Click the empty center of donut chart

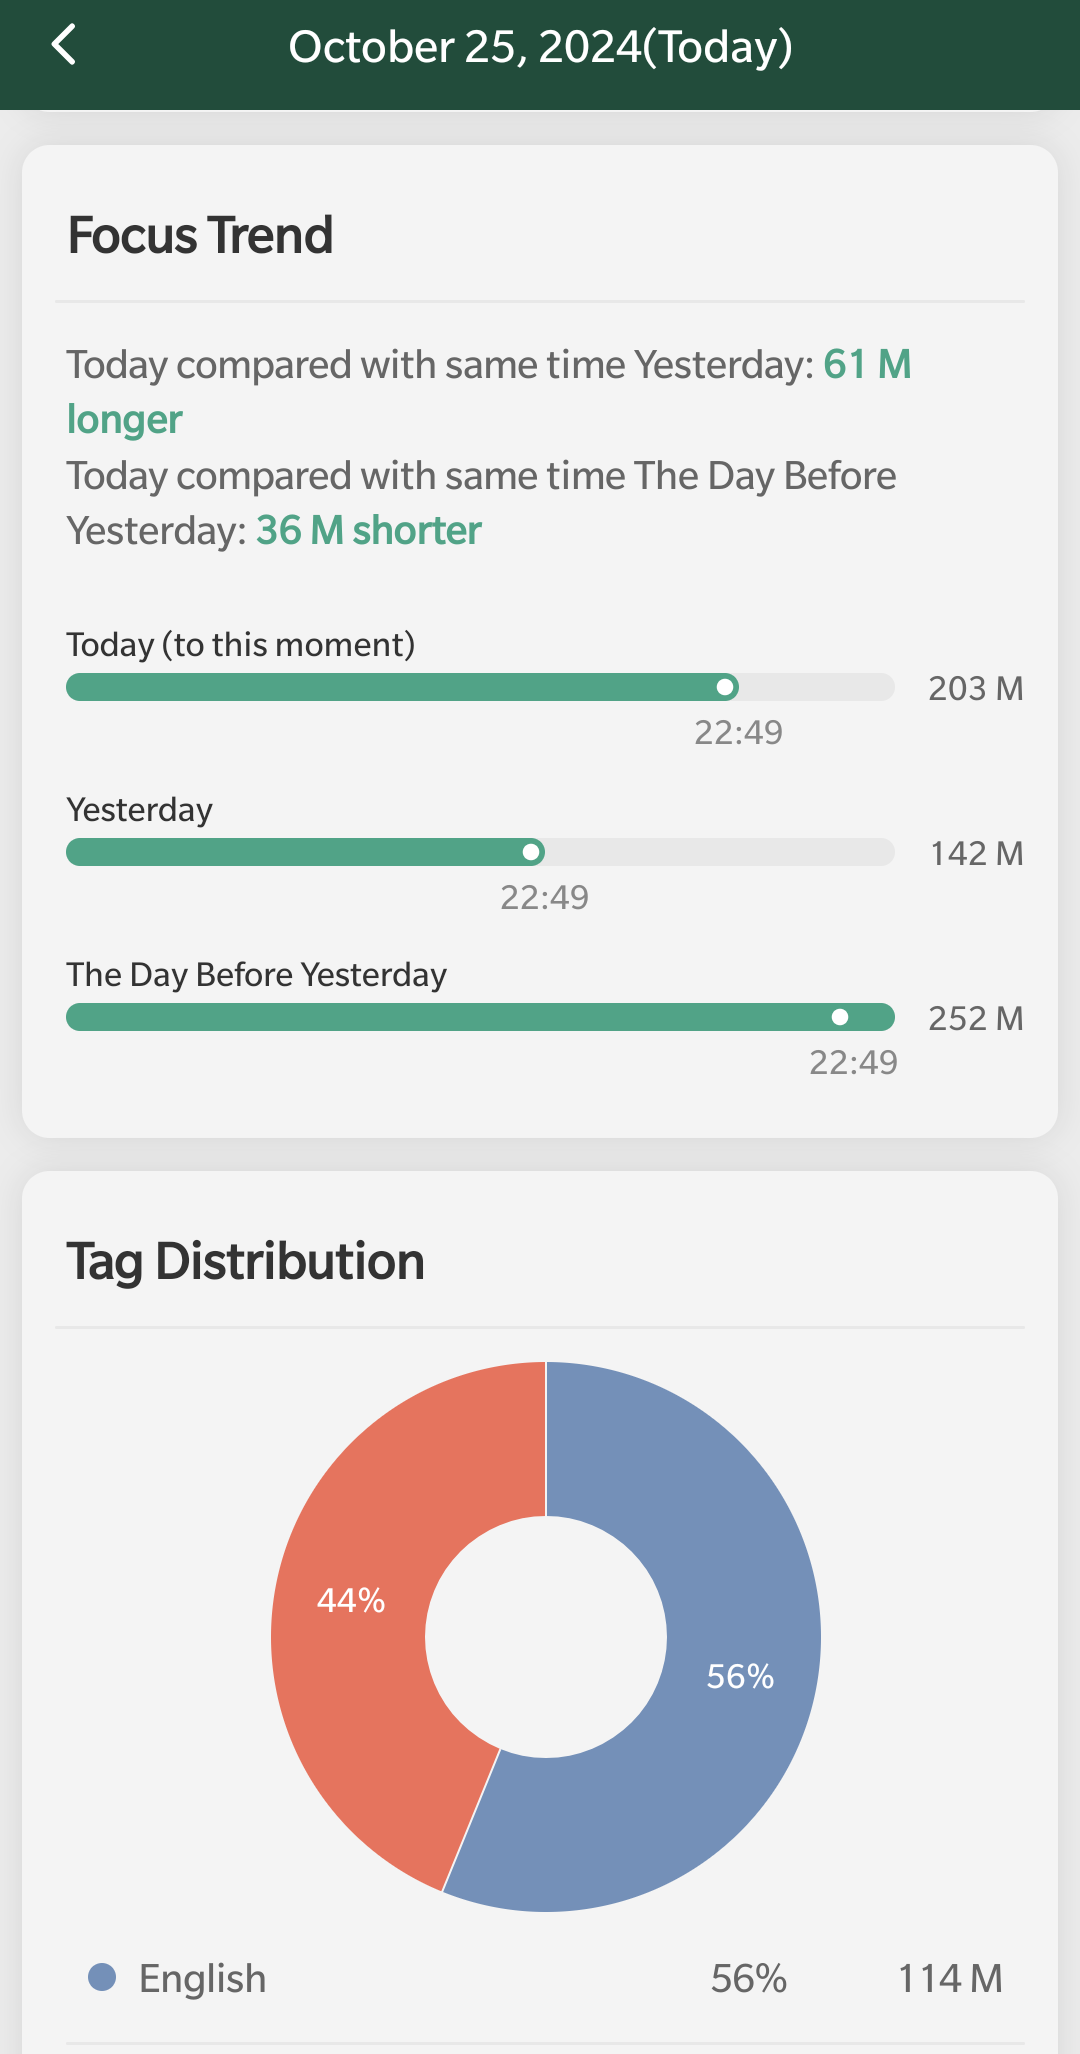pyautogui.click(x=546, y=1637)
